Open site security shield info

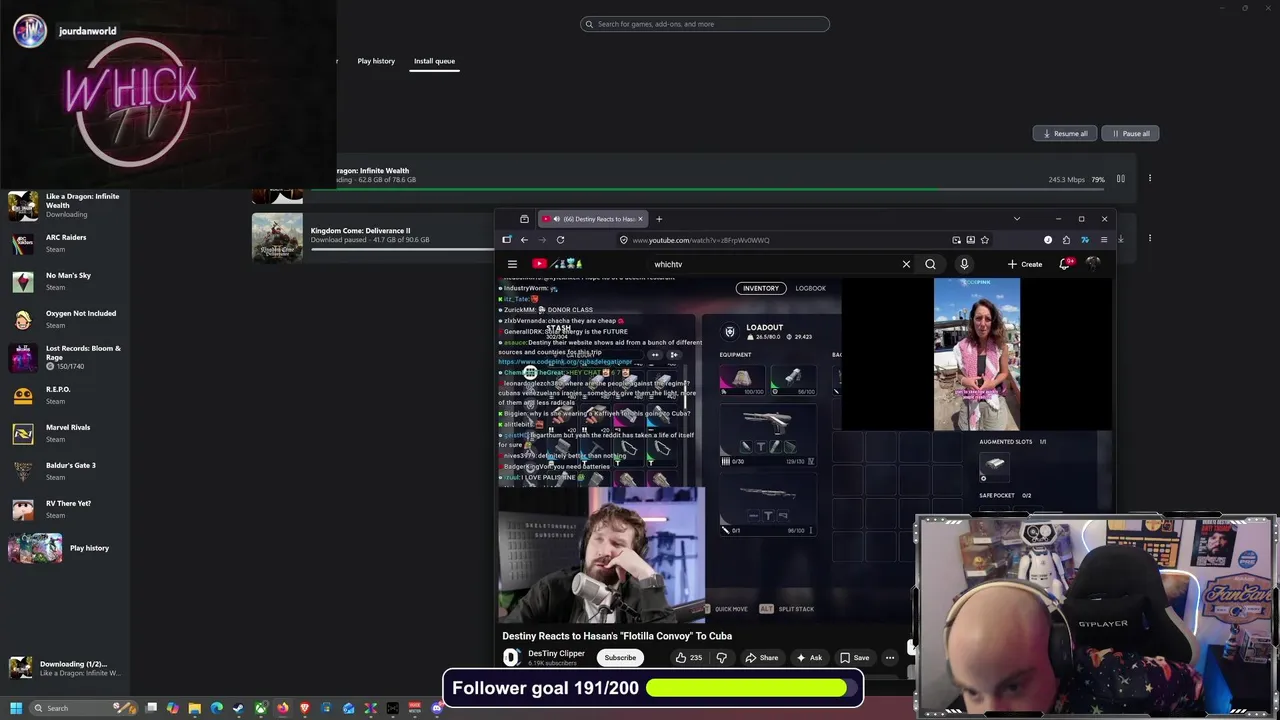click(x=623, y=240)
